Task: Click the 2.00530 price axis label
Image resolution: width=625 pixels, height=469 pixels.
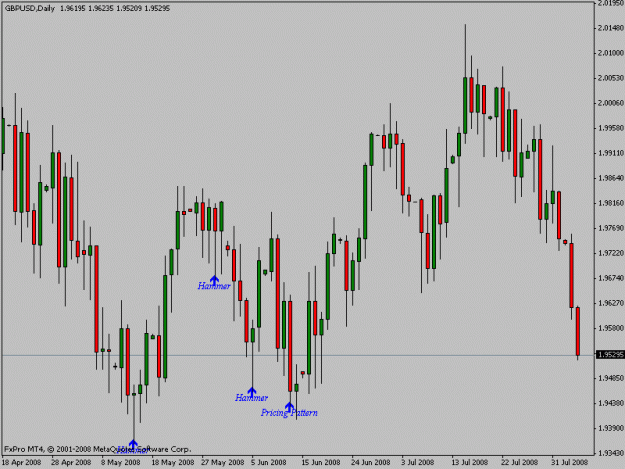Action: click(x=610, y=78)
